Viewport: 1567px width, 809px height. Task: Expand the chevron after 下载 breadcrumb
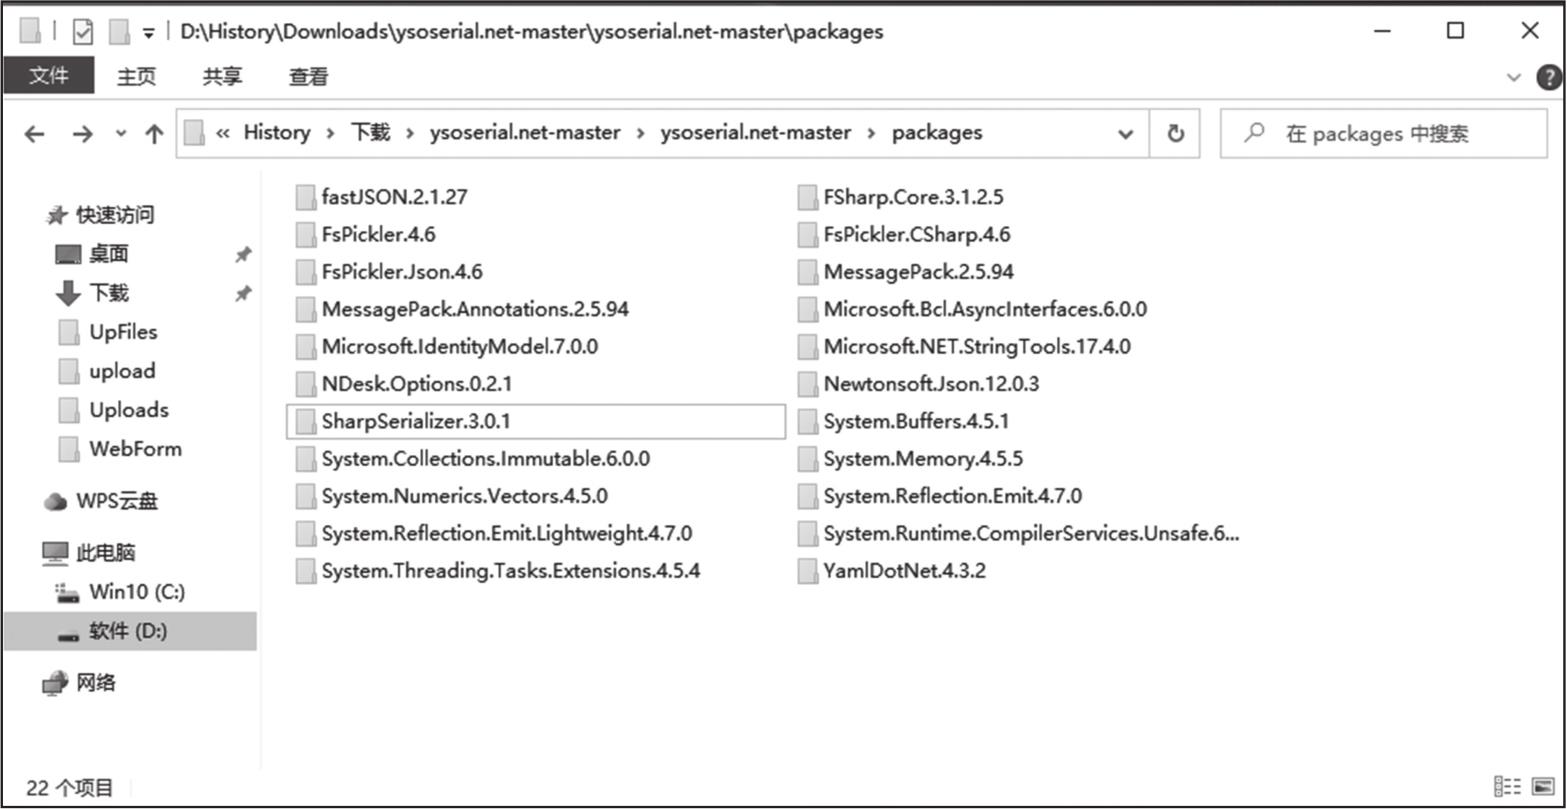(410, 133)
